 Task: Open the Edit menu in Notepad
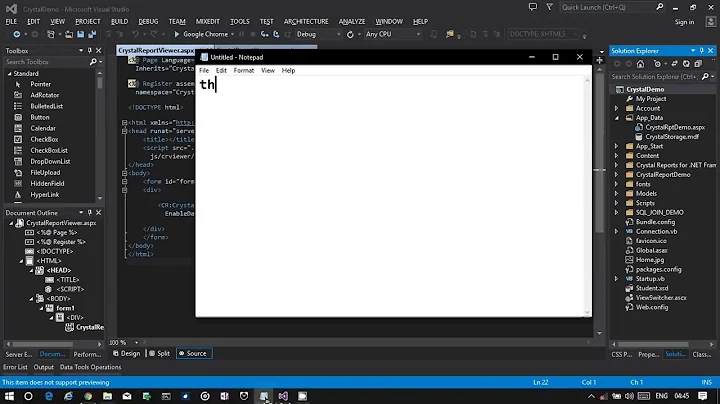[221, 70]
